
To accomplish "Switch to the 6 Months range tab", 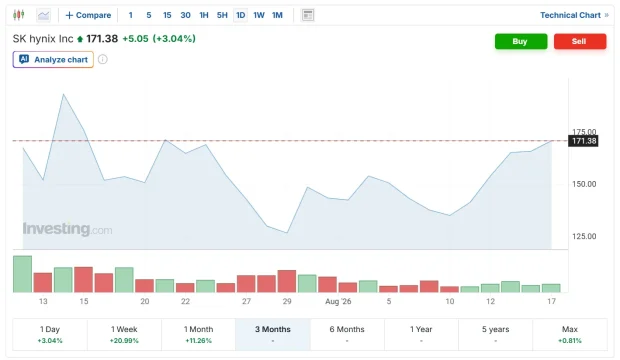I will pos(347,334).
